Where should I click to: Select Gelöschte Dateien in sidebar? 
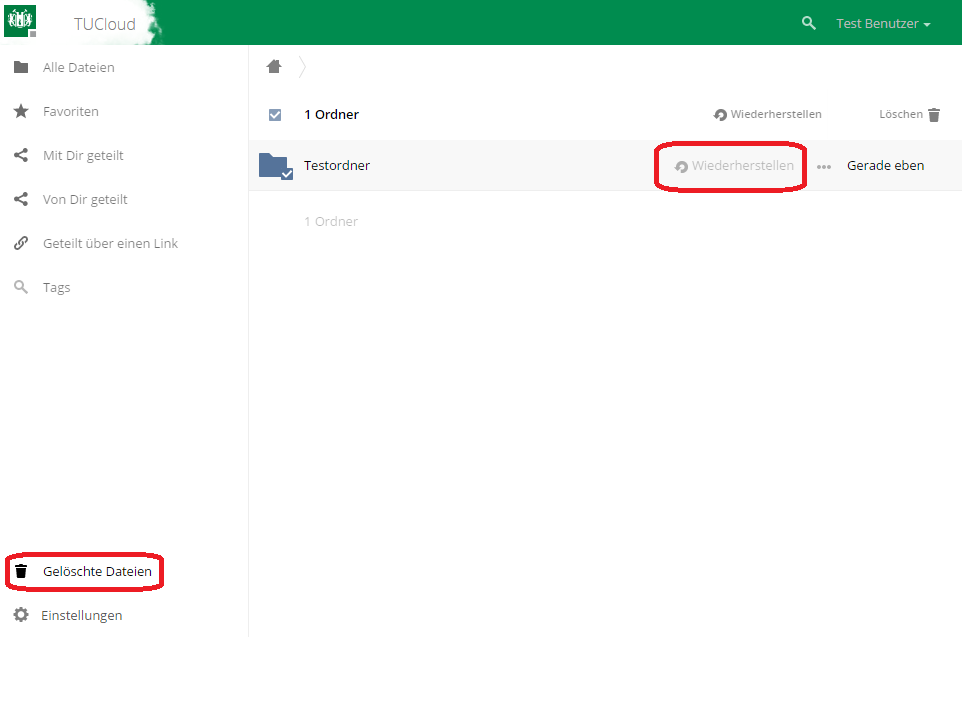point(97,572)
